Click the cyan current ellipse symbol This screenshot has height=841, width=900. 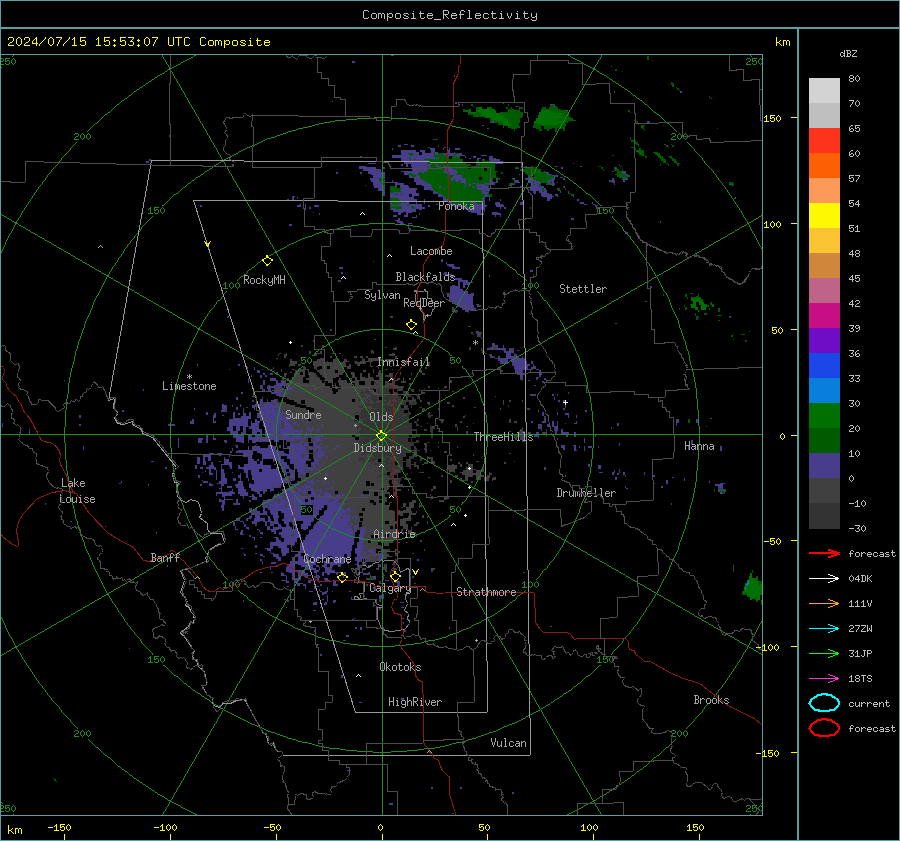[x=824, y=703]
